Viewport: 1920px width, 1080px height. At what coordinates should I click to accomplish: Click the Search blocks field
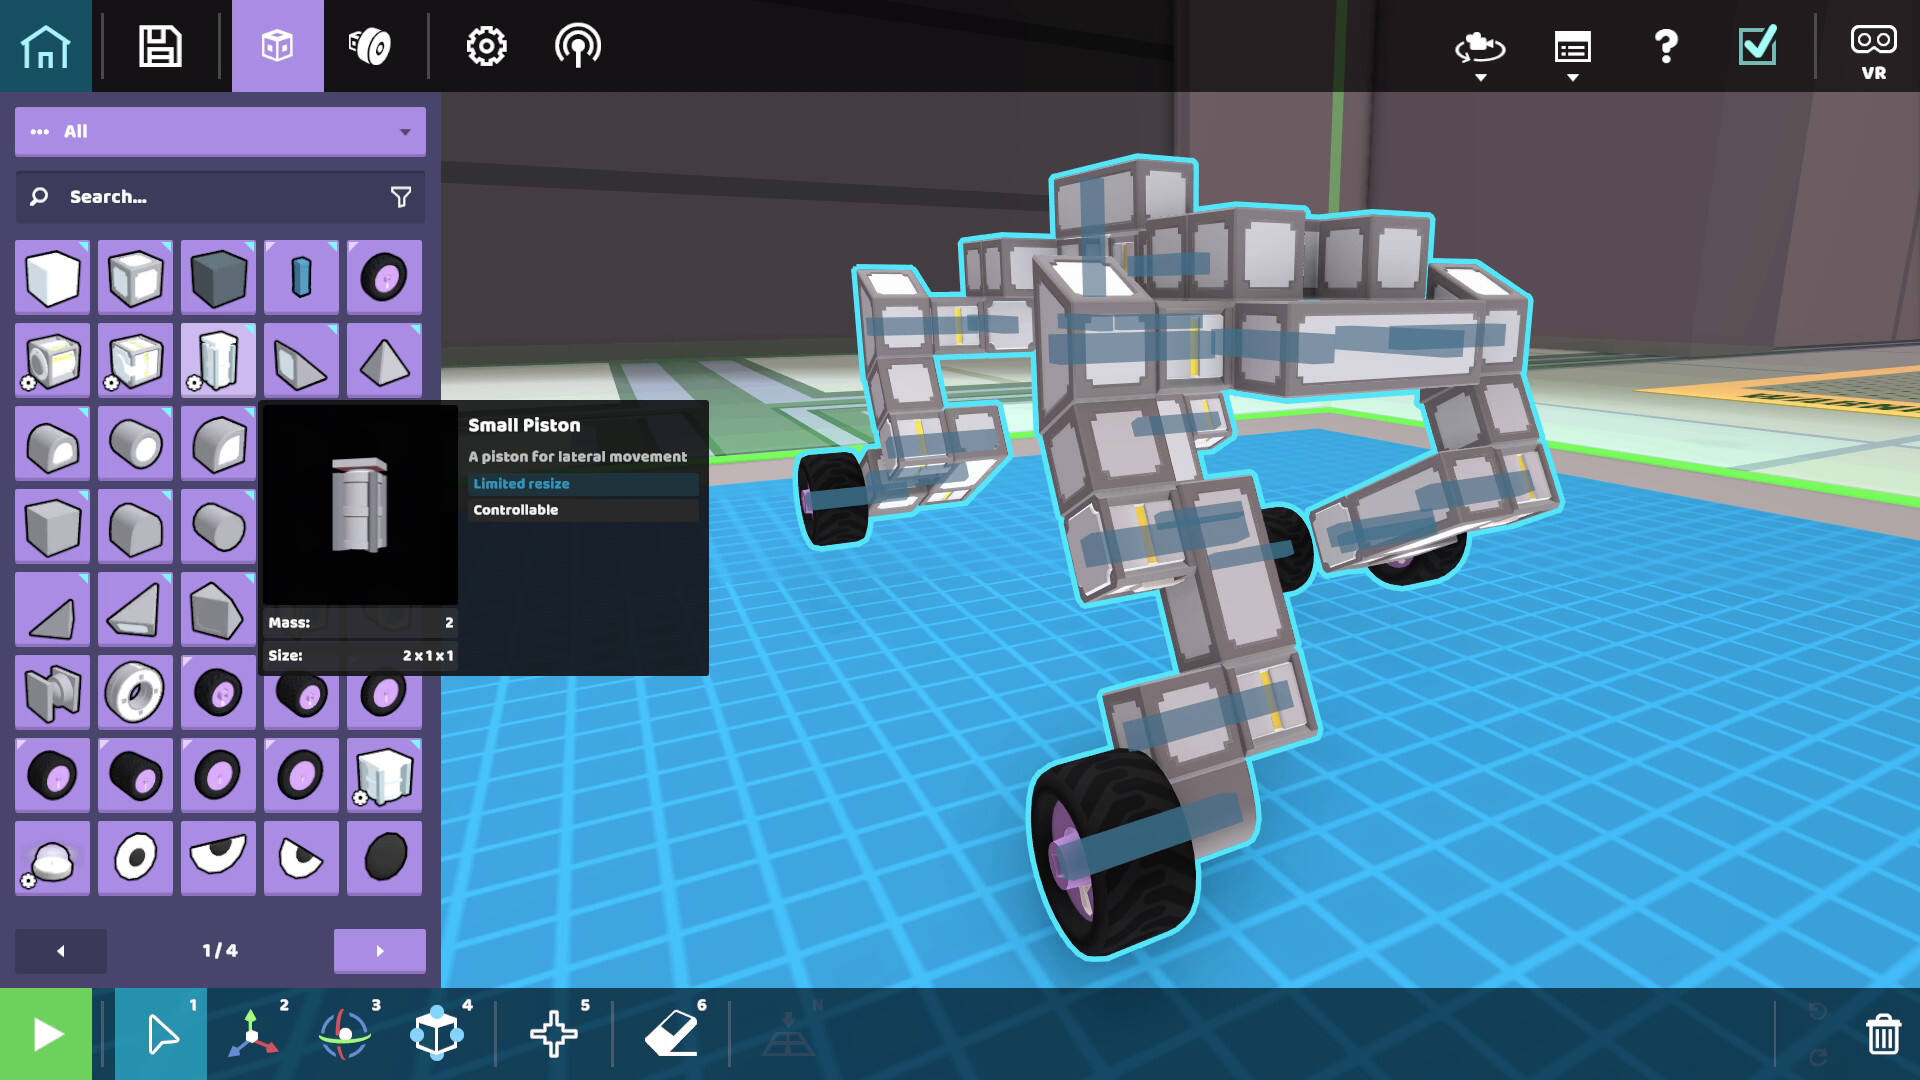click(x=200, y=197)
